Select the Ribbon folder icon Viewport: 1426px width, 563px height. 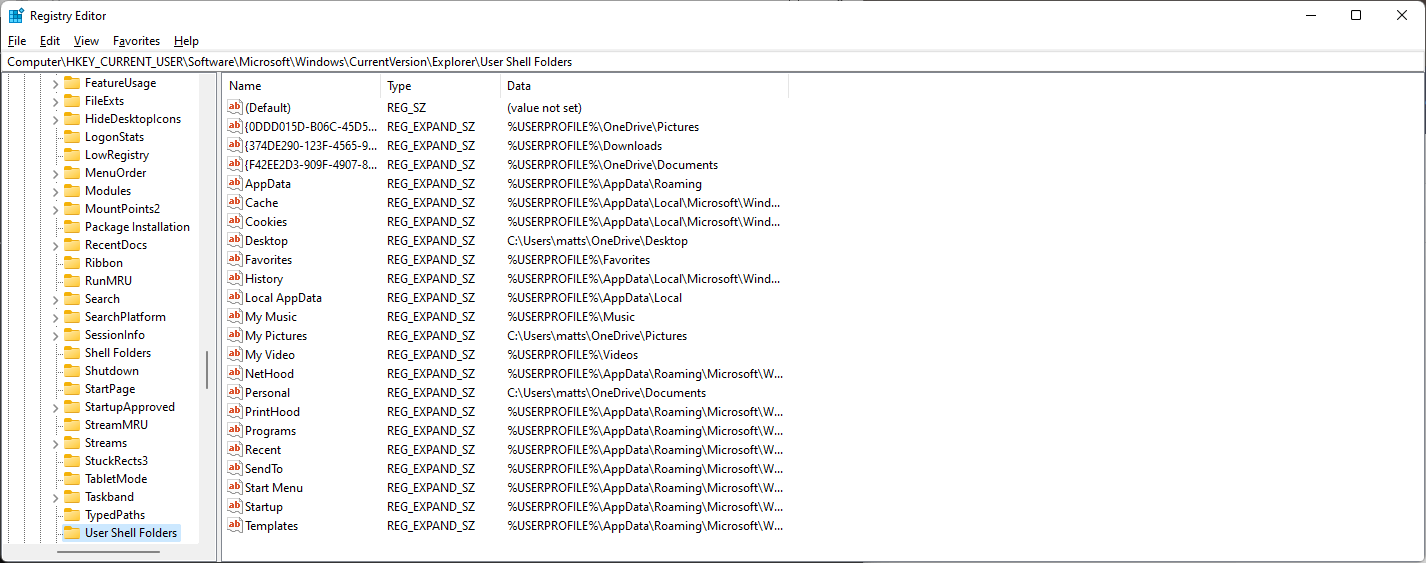[x=71, y=263]
